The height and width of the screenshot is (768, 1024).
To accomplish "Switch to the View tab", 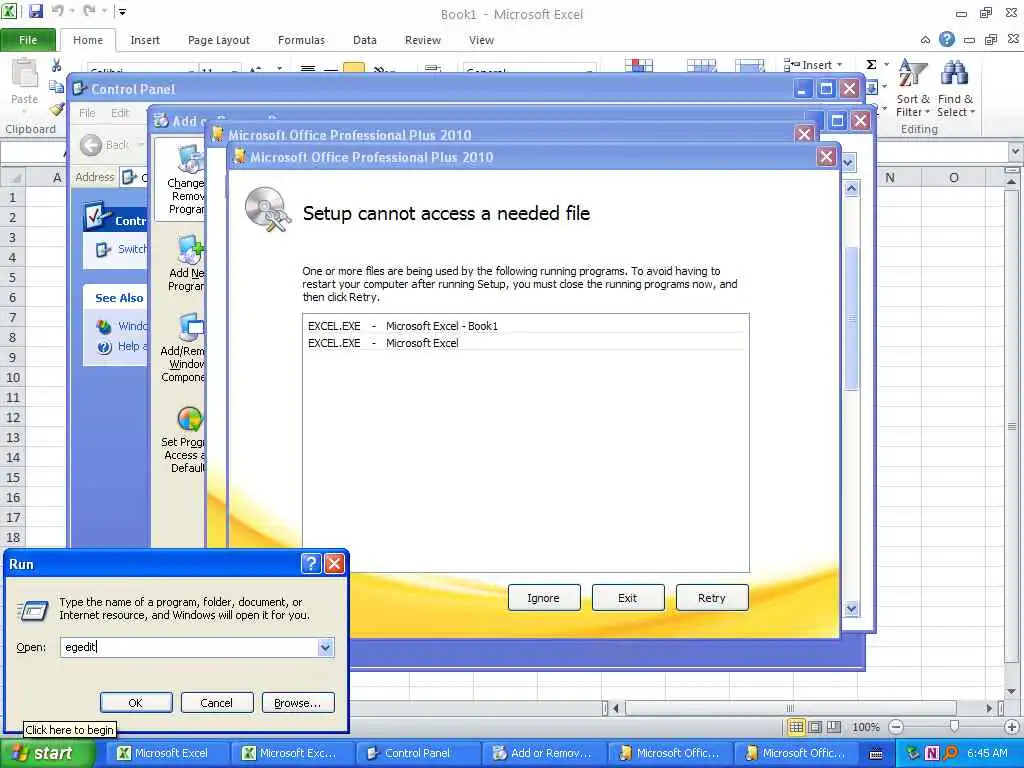I will pyautogui.click(x=481, y=40).
